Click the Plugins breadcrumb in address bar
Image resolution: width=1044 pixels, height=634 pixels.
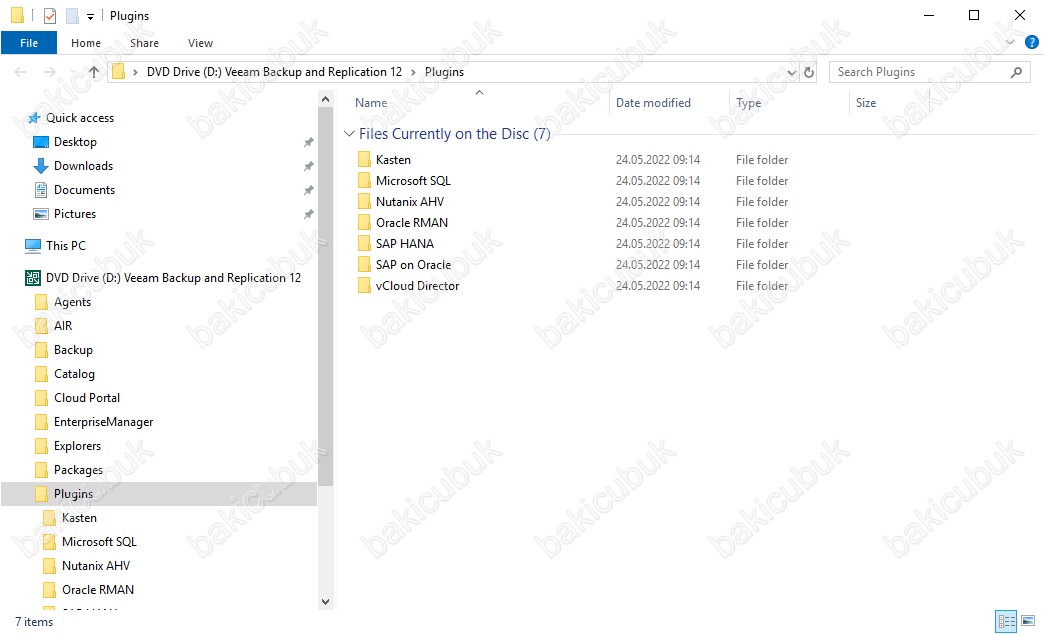(x=444, y=72)
